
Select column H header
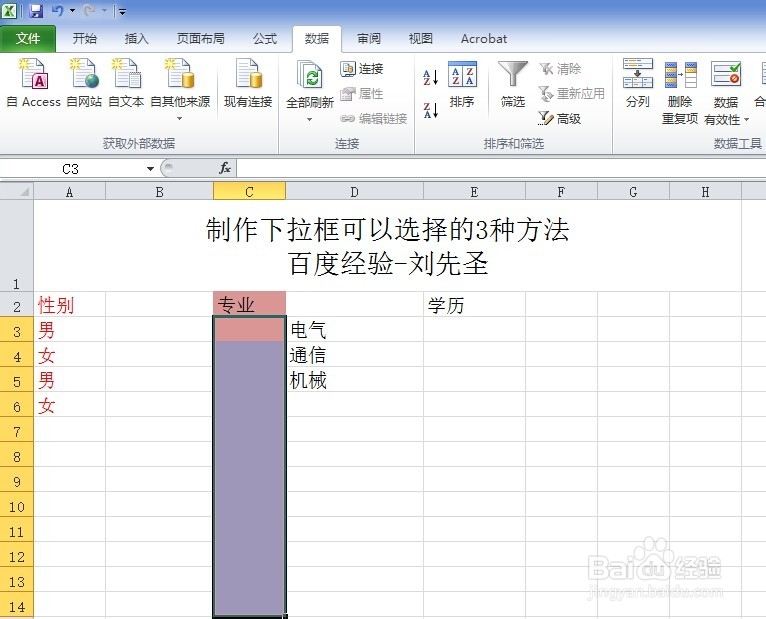coord(705,192)
